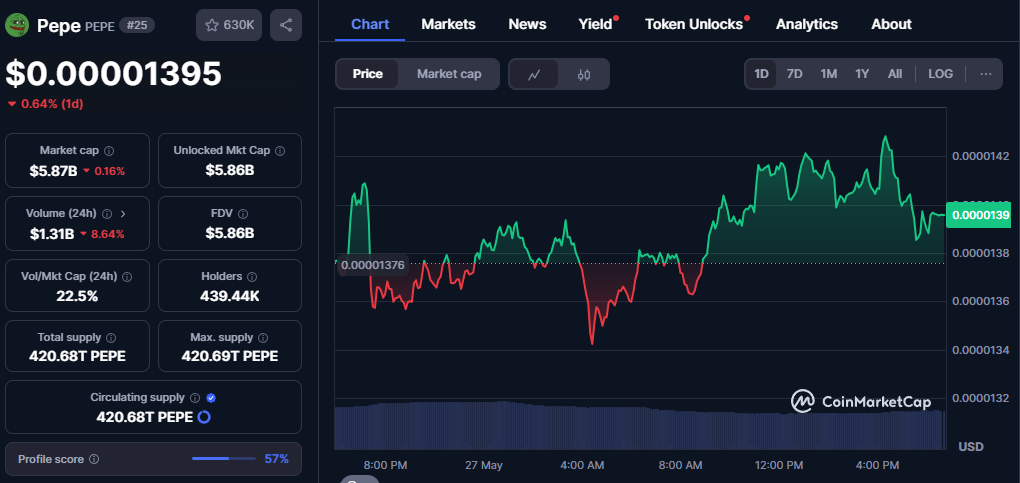This screenshot has height=483, width=1020.
Task: Click the volume bars under the chart
Action: (639, 426)
